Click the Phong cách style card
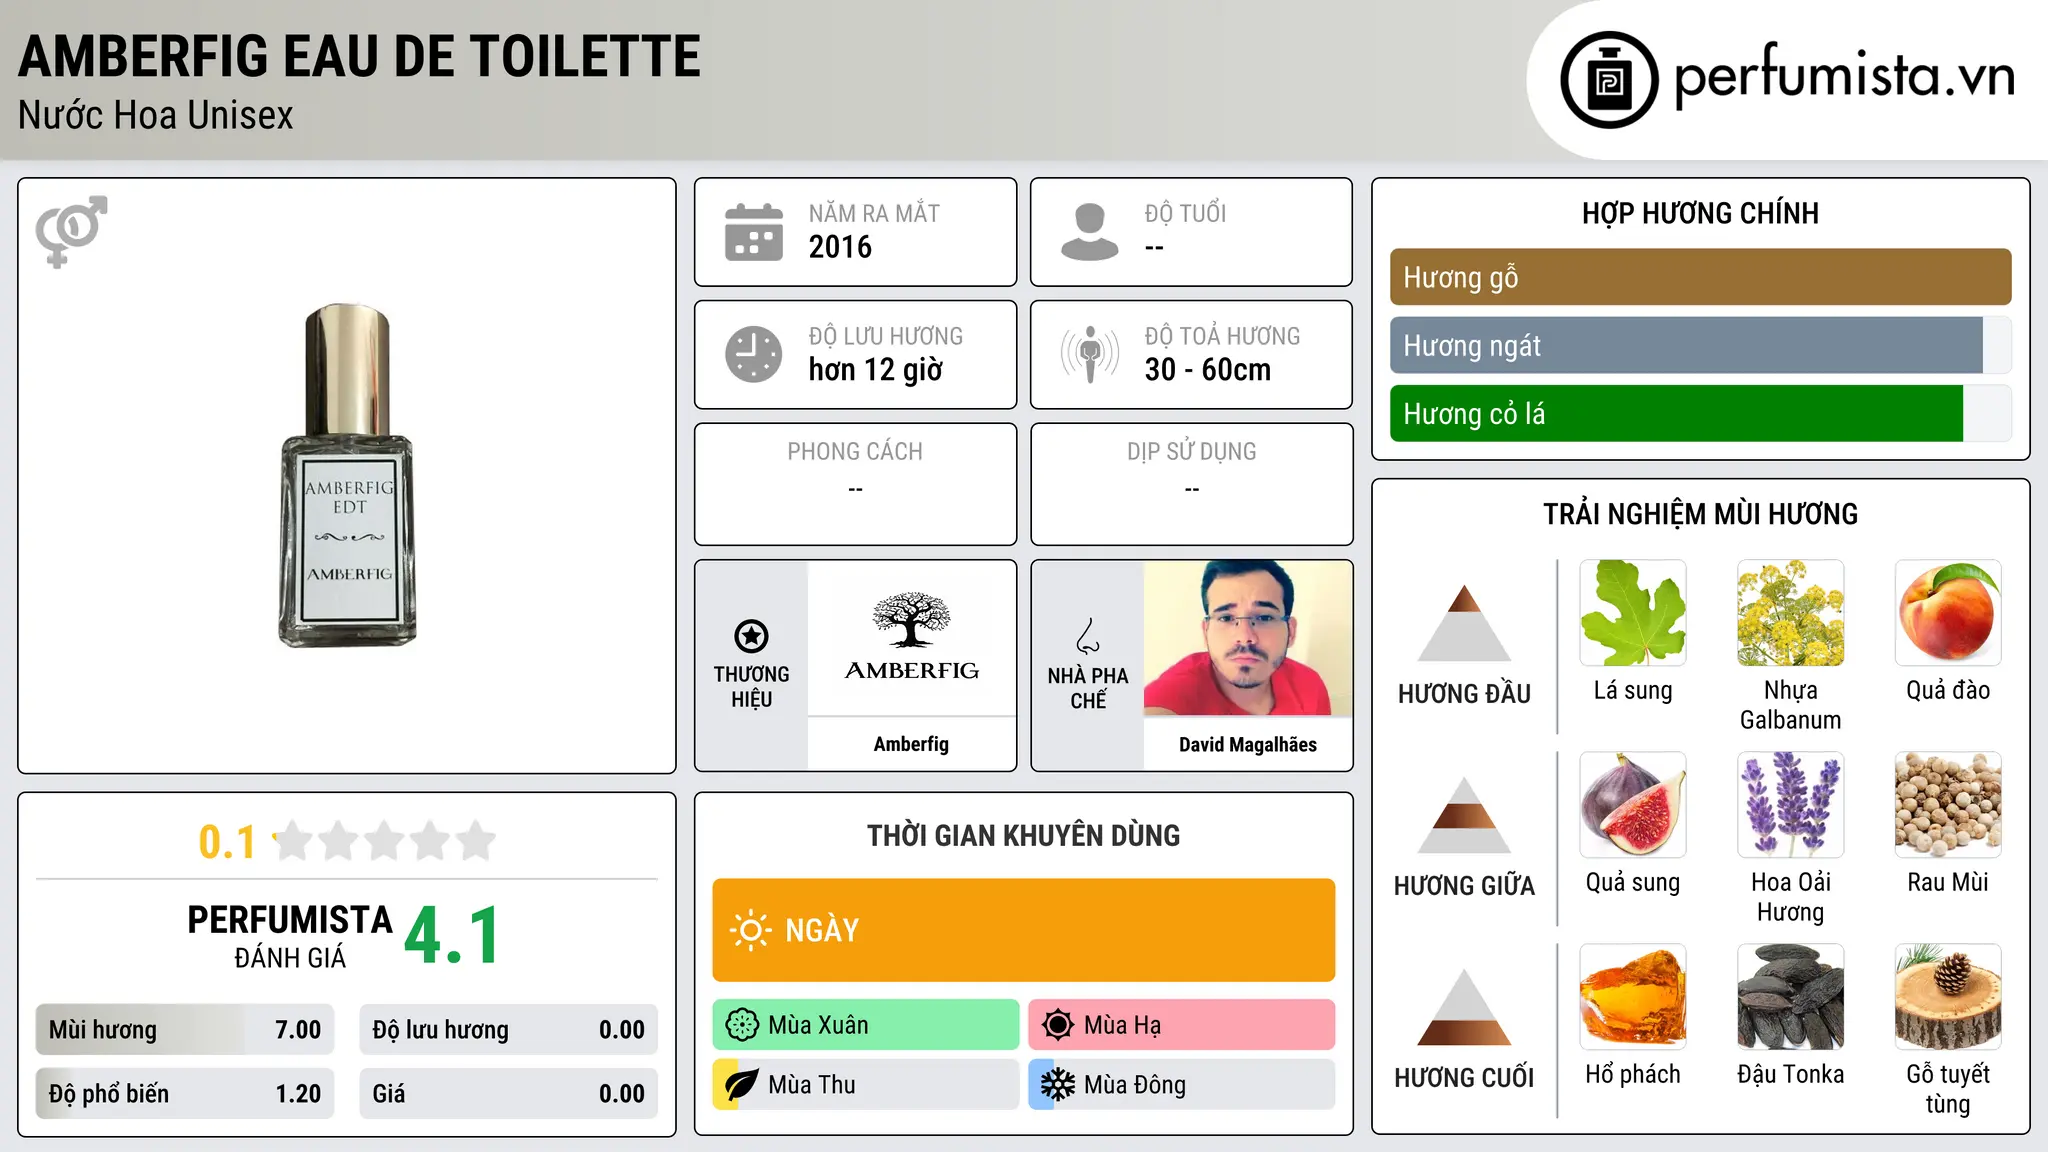This screenshot has width=2048, height=1152. click(x=855, y=484)
